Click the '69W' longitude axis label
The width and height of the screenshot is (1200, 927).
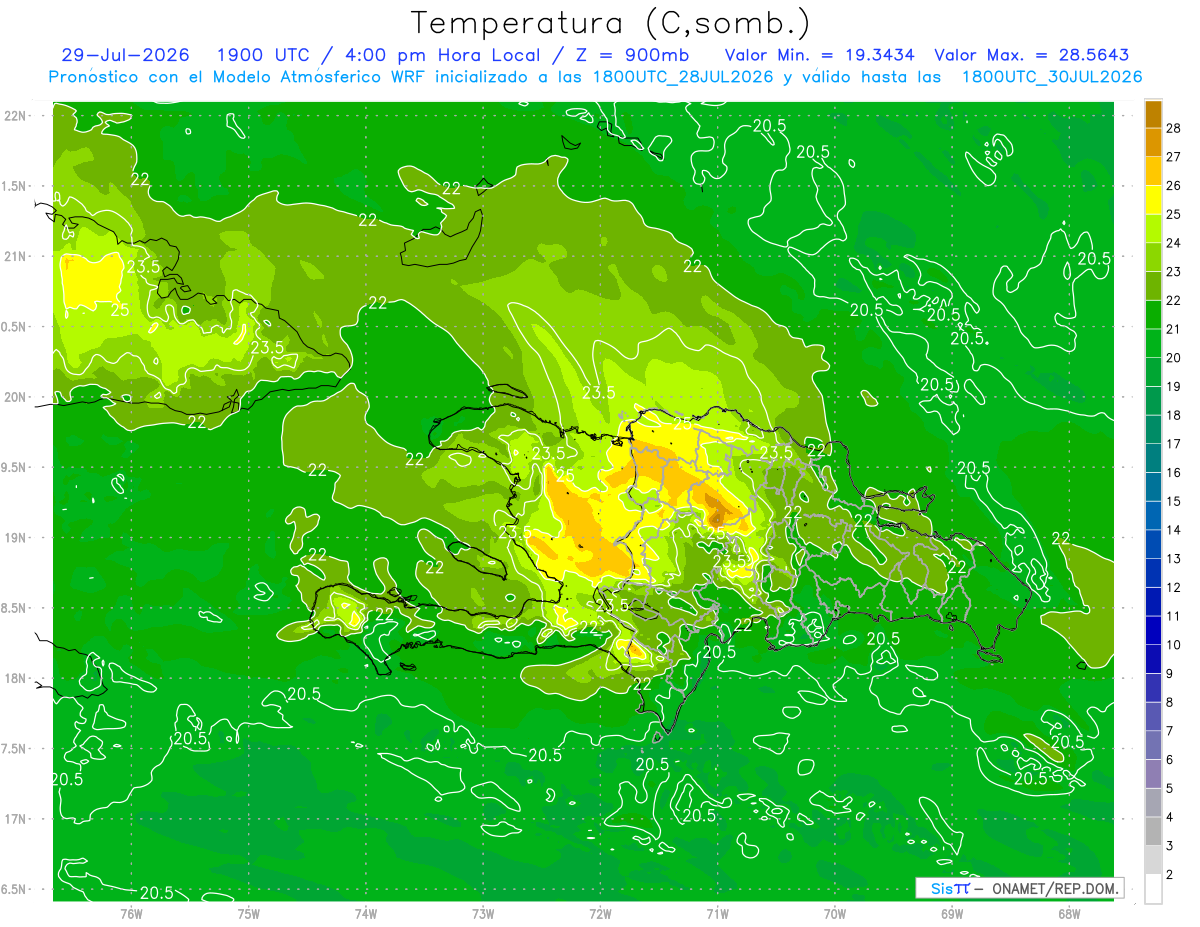coord(952,913)
